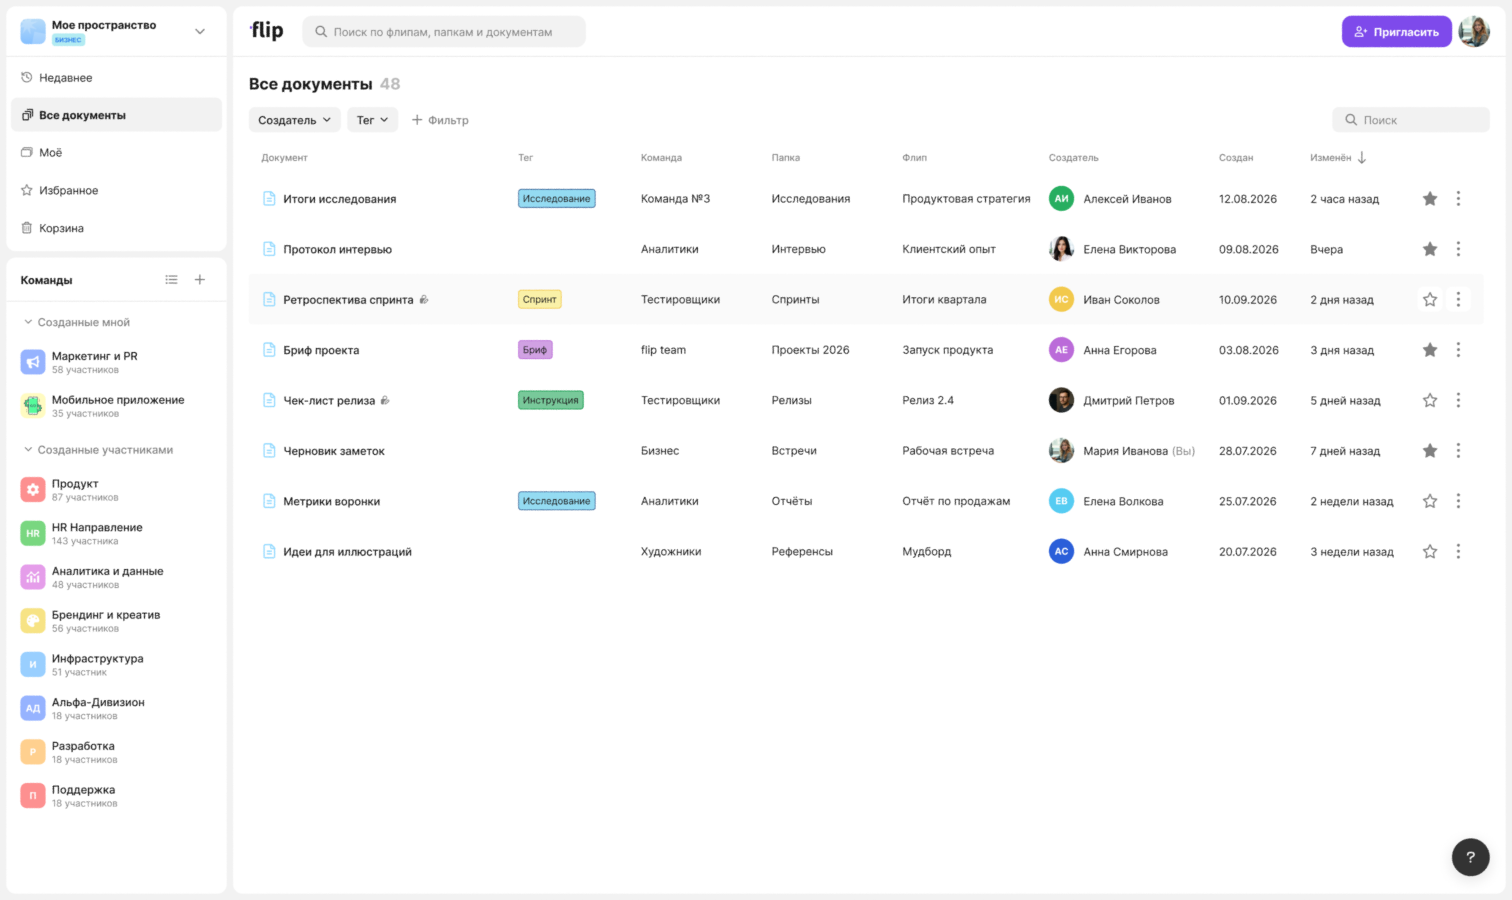Open more options for Протокол интервью row
This screenshot has height=900, width=1512.
[1458, 249]
